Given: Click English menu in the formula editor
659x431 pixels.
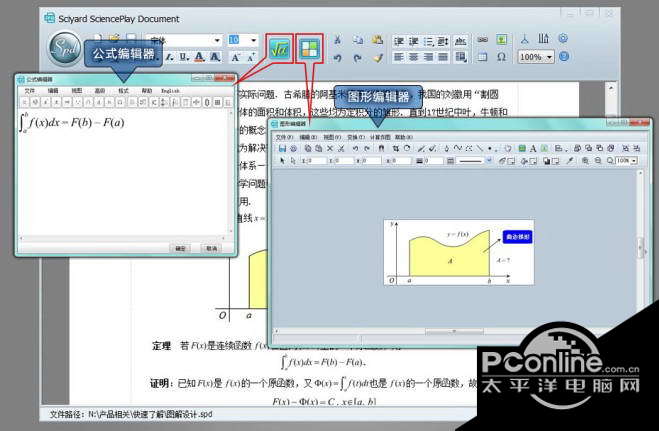Looking at the screenshot, I should [170, 91].
